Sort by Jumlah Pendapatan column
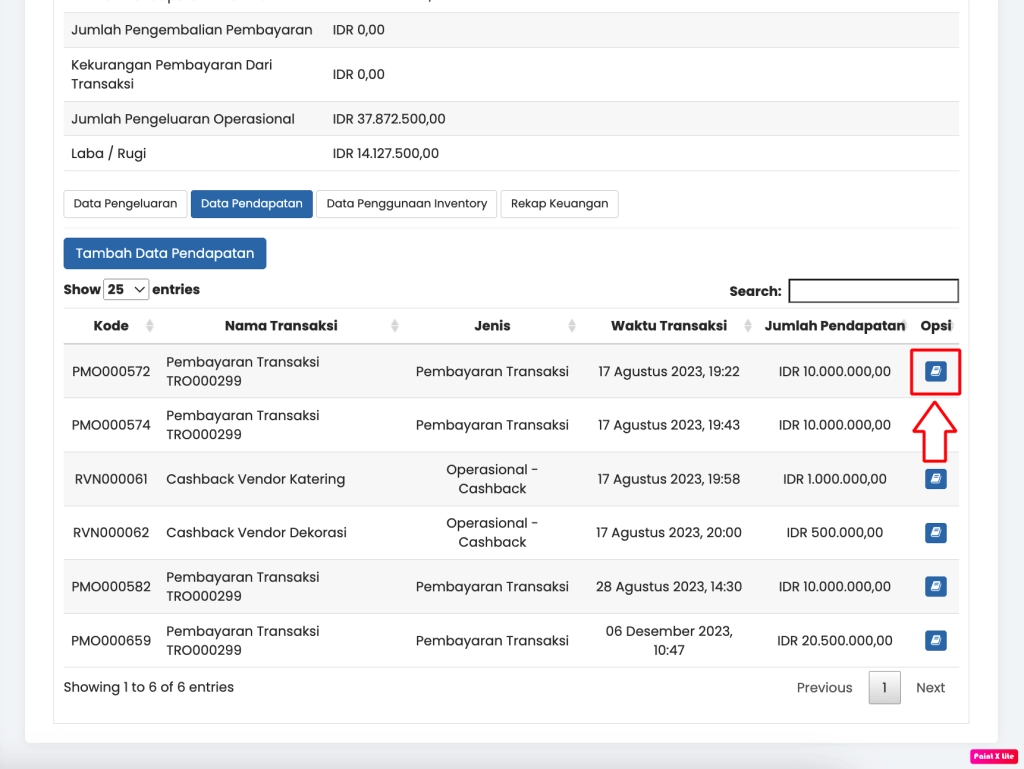 [834, 326]
